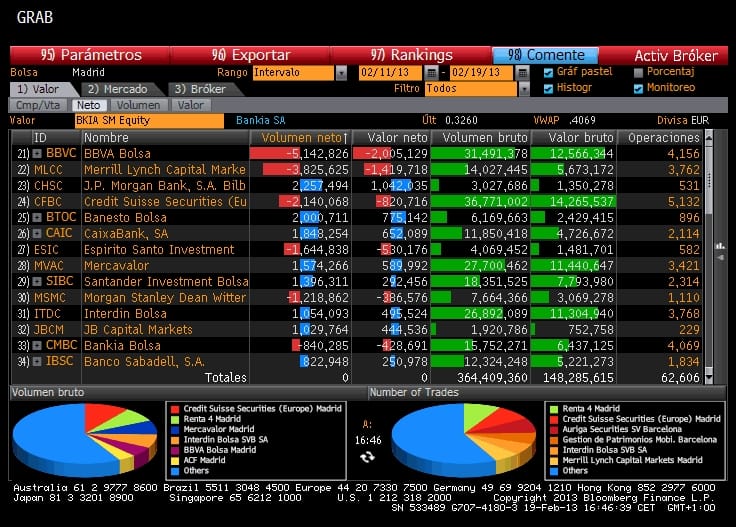This screenshot has height=527, width=736.
Task: Click the BKIA SM Equity input field
Action: [149, 121]
